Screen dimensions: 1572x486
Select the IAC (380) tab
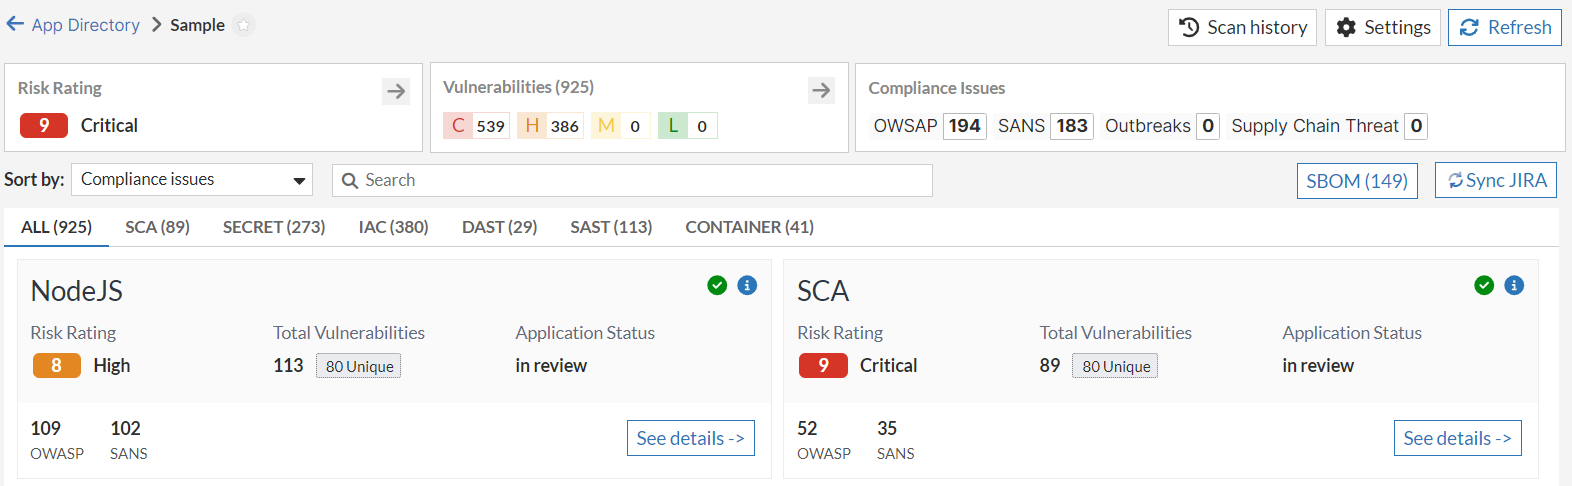click(393, 227)
